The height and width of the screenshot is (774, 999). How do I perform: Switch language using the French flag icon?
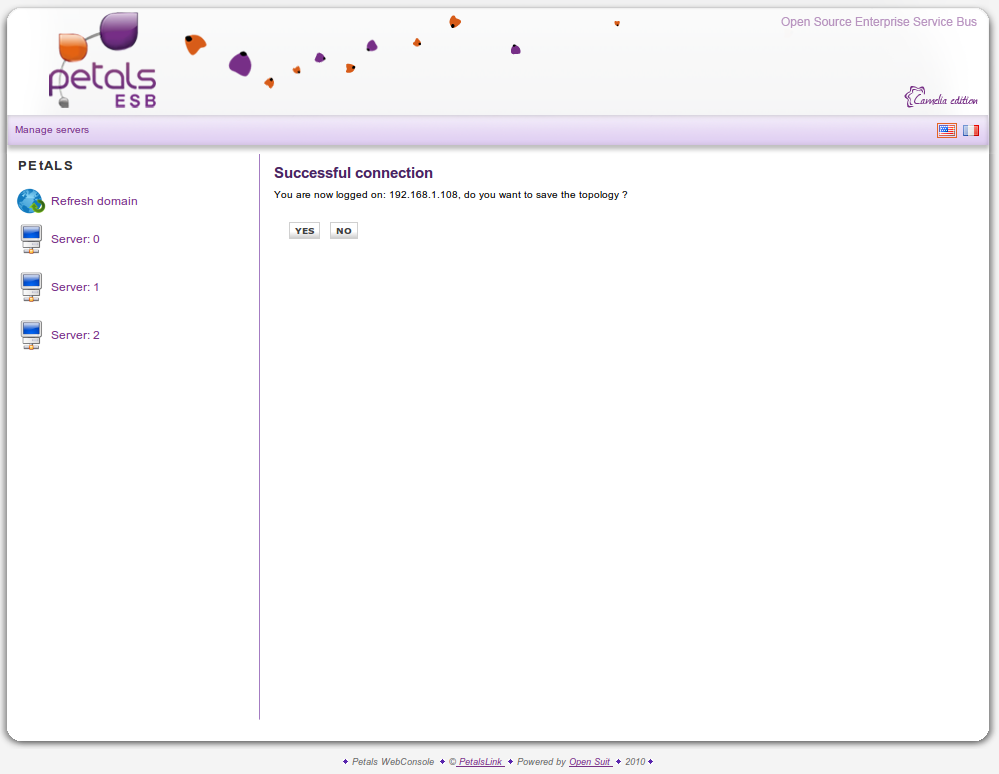coord(971,130)
